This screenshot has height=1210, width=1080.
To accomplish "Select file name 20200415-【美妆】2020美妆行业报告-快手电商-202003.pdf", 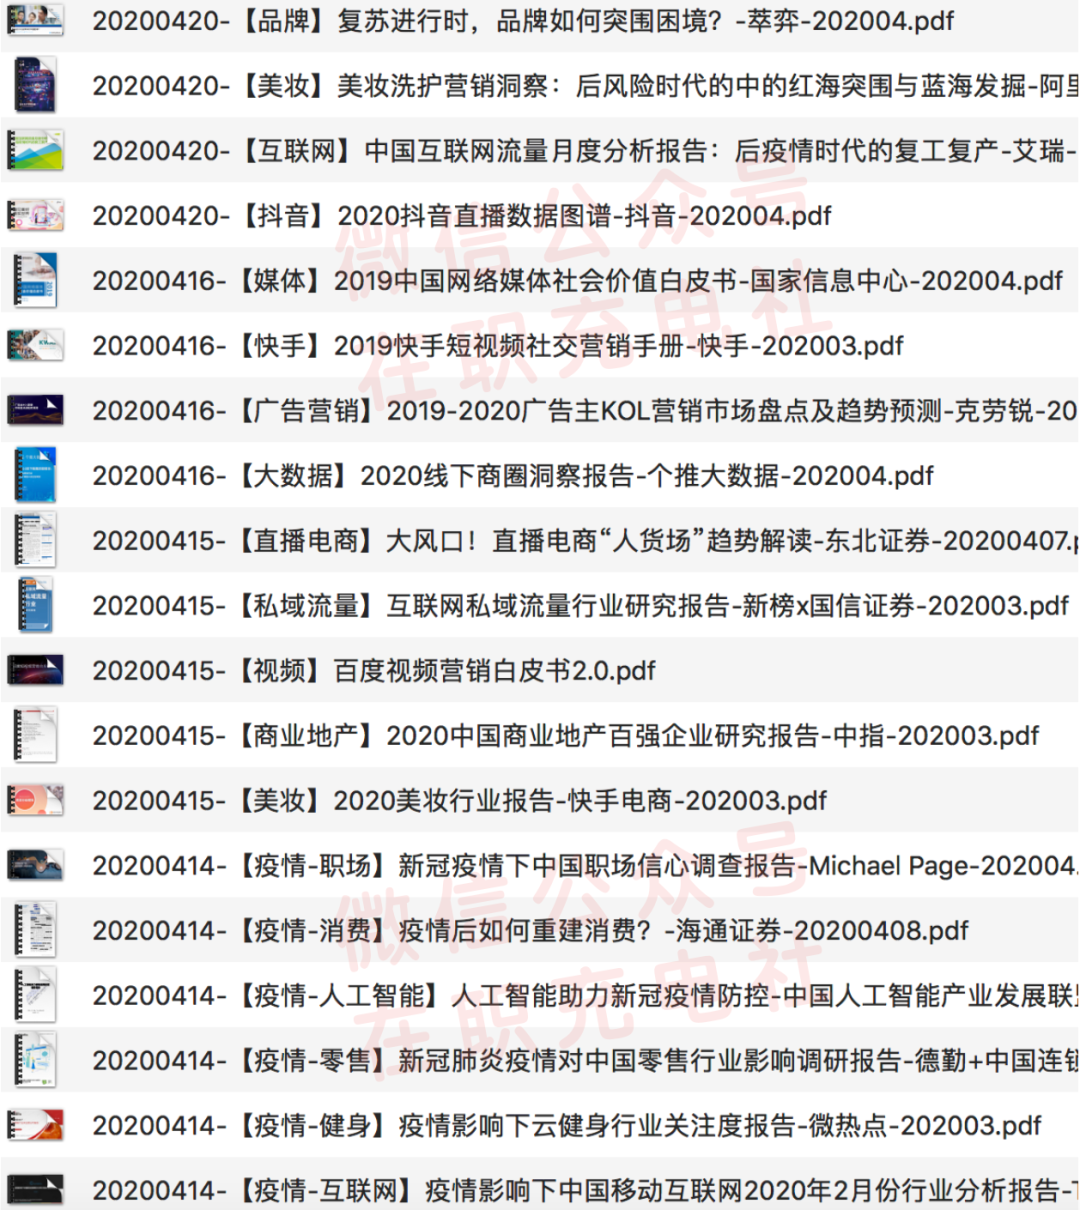I will click(460, 801).
